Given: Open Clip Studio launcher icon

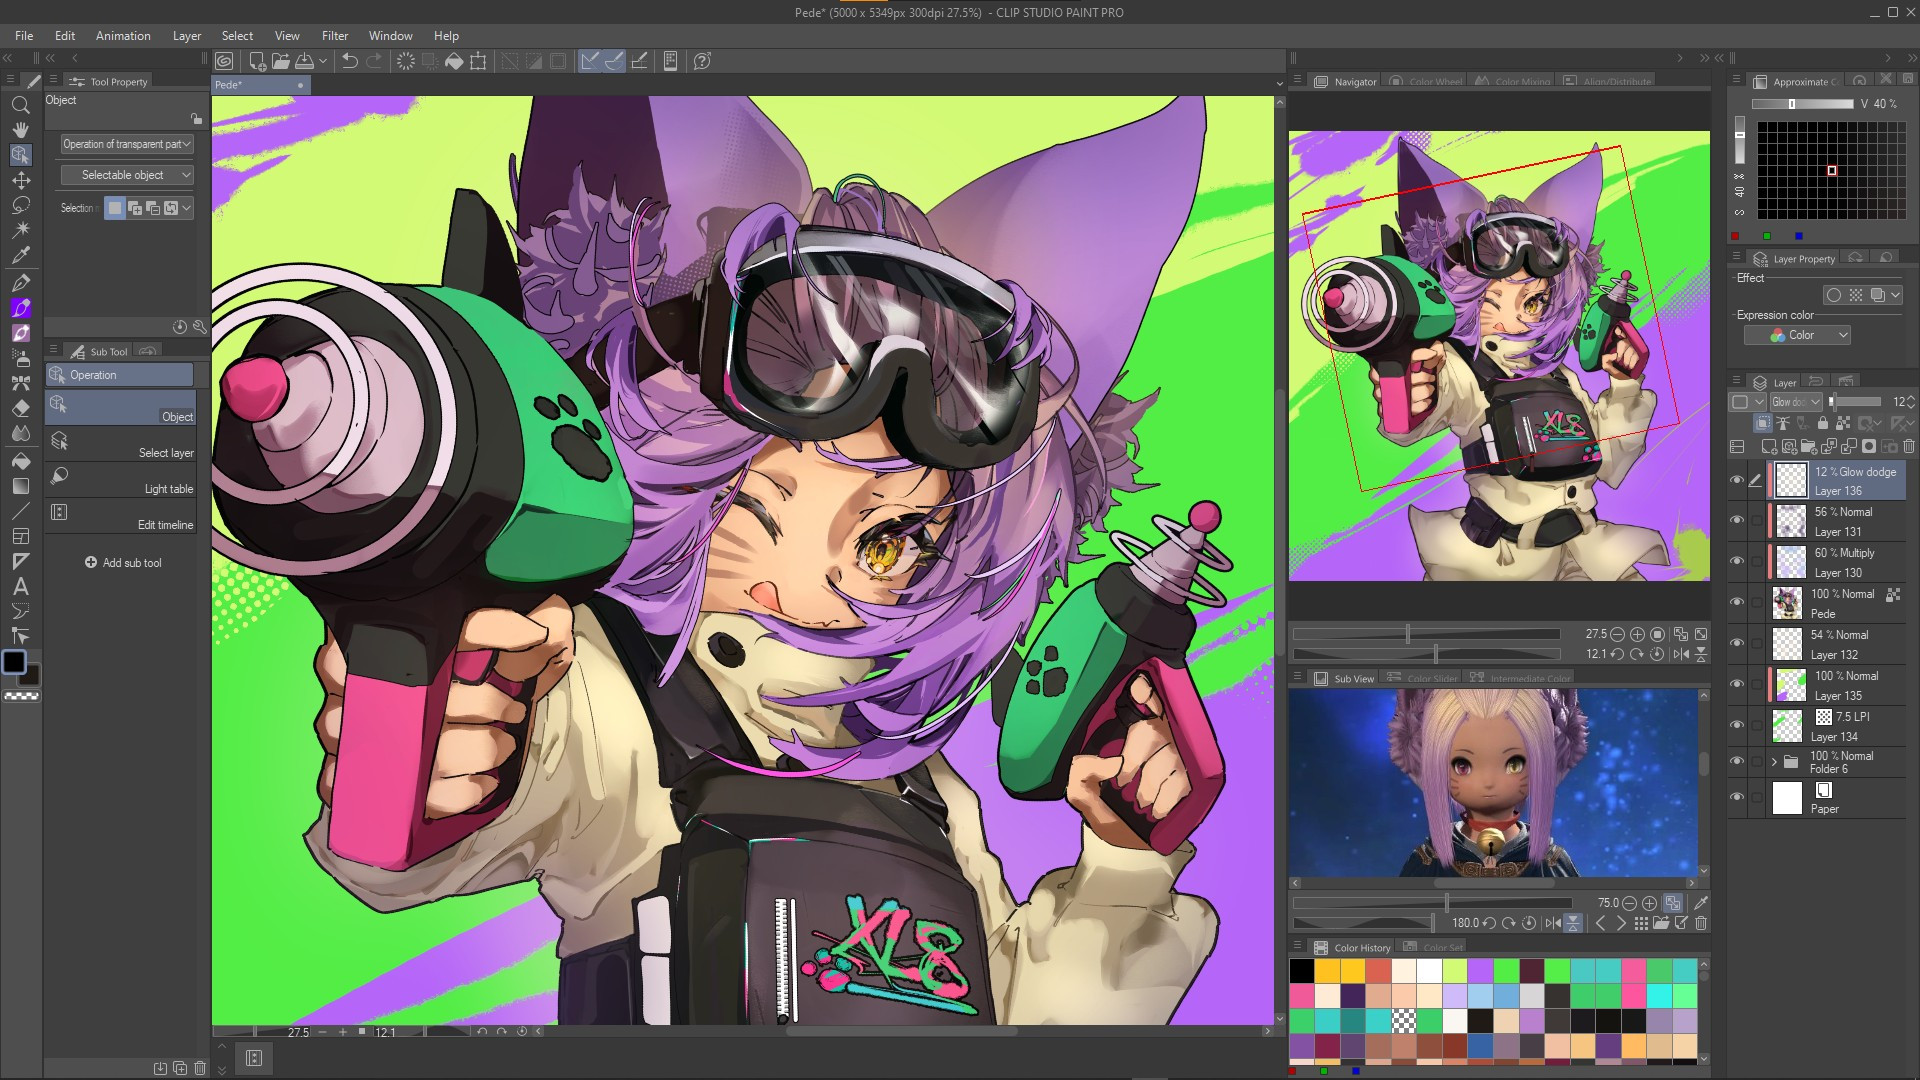Looking at the screenshot, I should click(224, 61).
